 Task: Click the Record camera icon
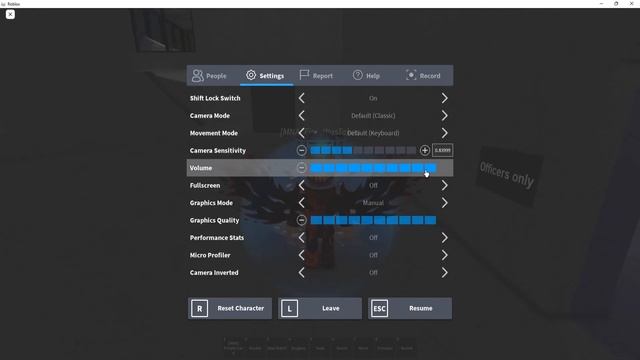411,75
